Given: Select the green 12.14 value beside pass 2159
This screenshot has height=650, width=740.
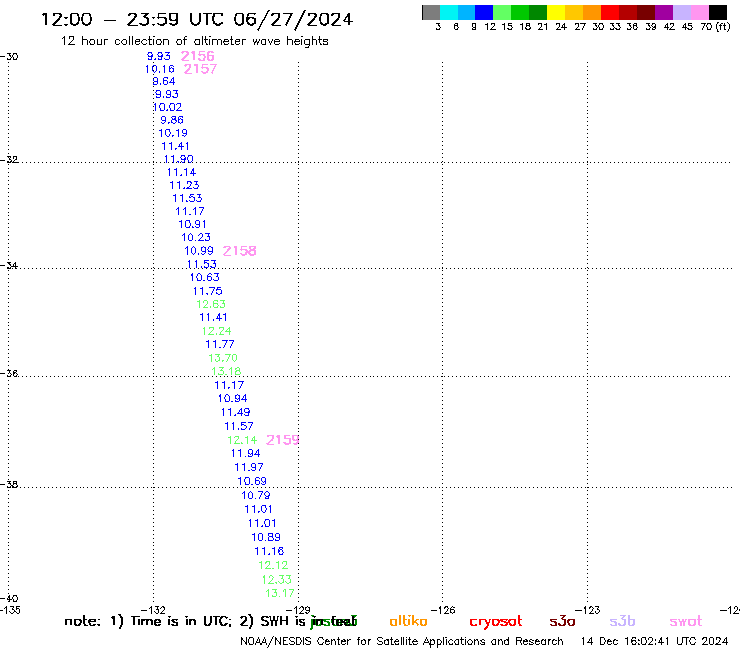Looking at the screenshot, I should [x=242, y=440].
